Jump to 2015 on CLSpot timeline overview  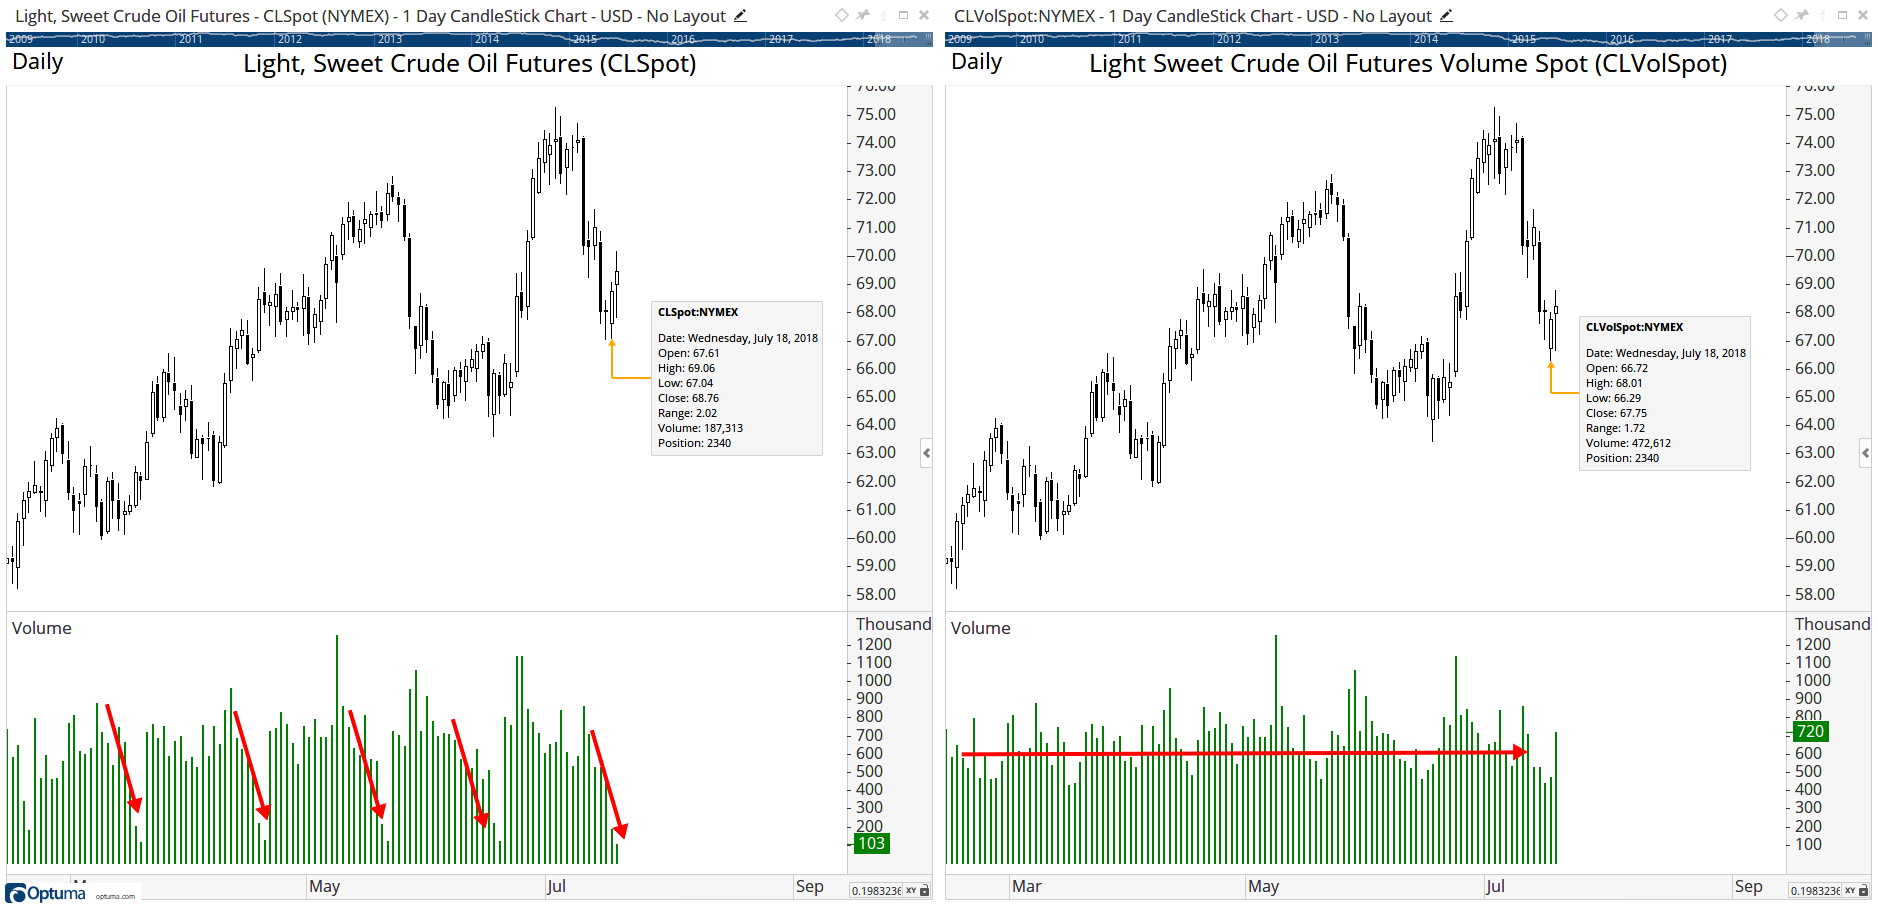click(x=585, y=39)
